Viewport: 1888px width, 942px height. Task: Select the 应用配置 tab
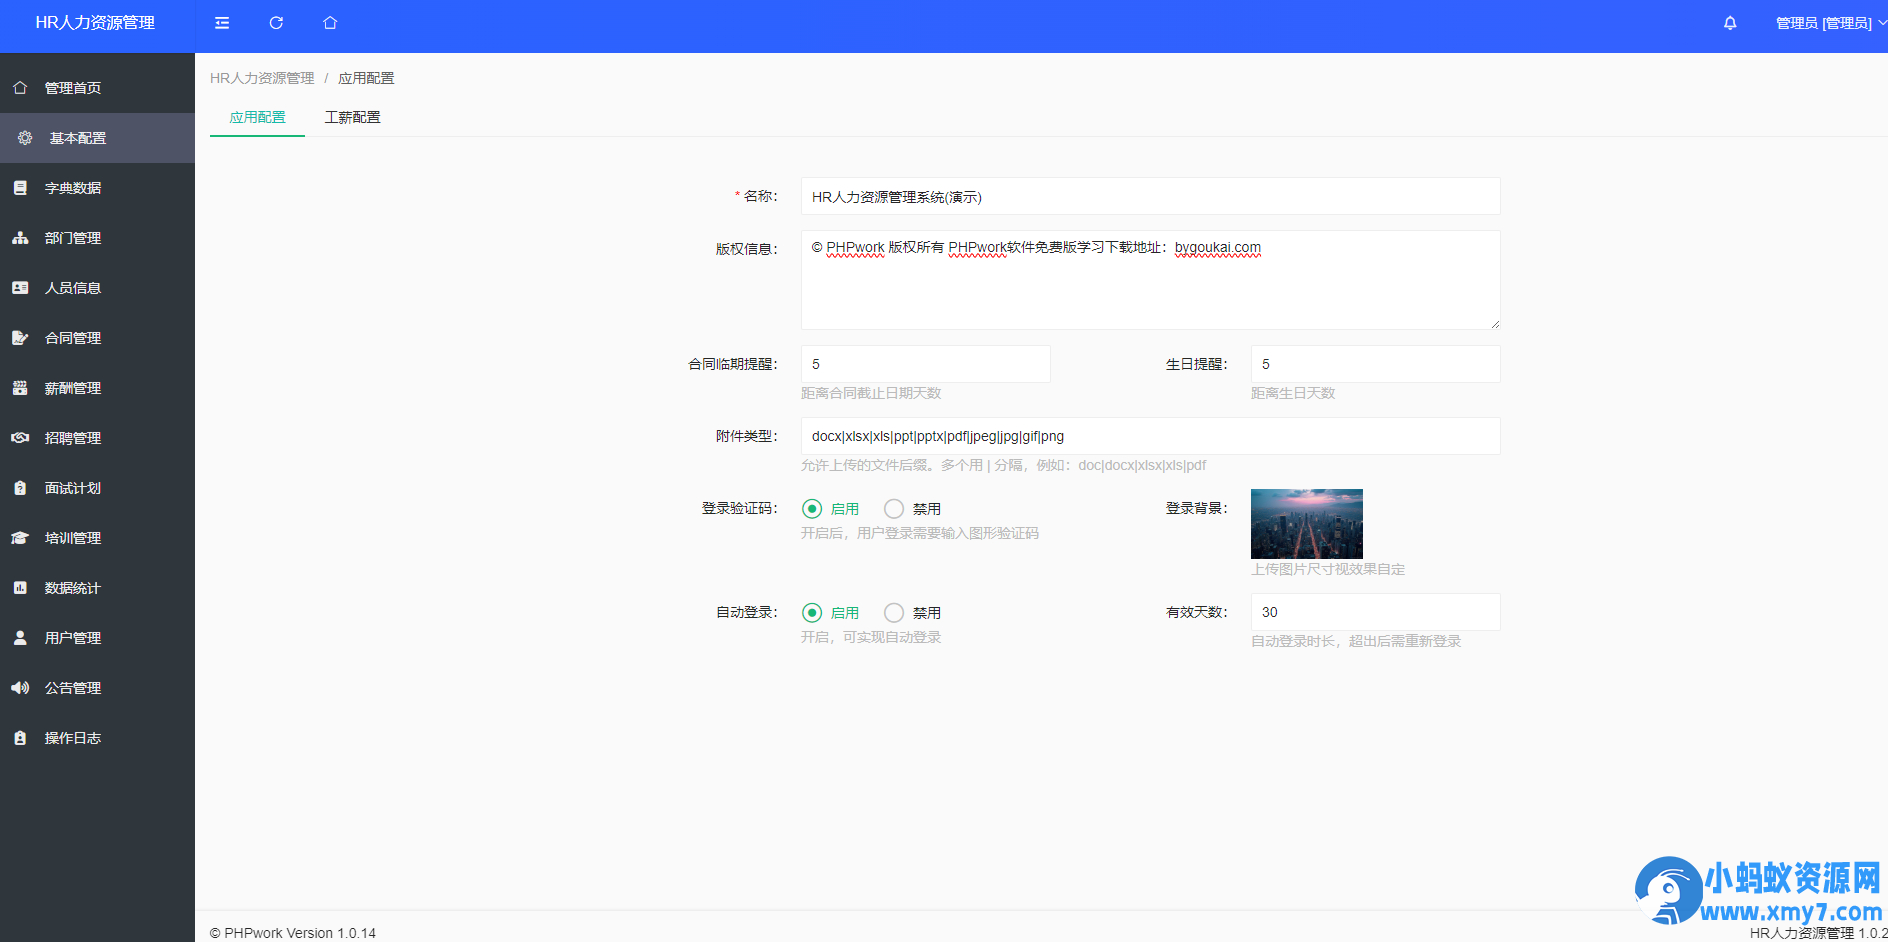point(257,117)
